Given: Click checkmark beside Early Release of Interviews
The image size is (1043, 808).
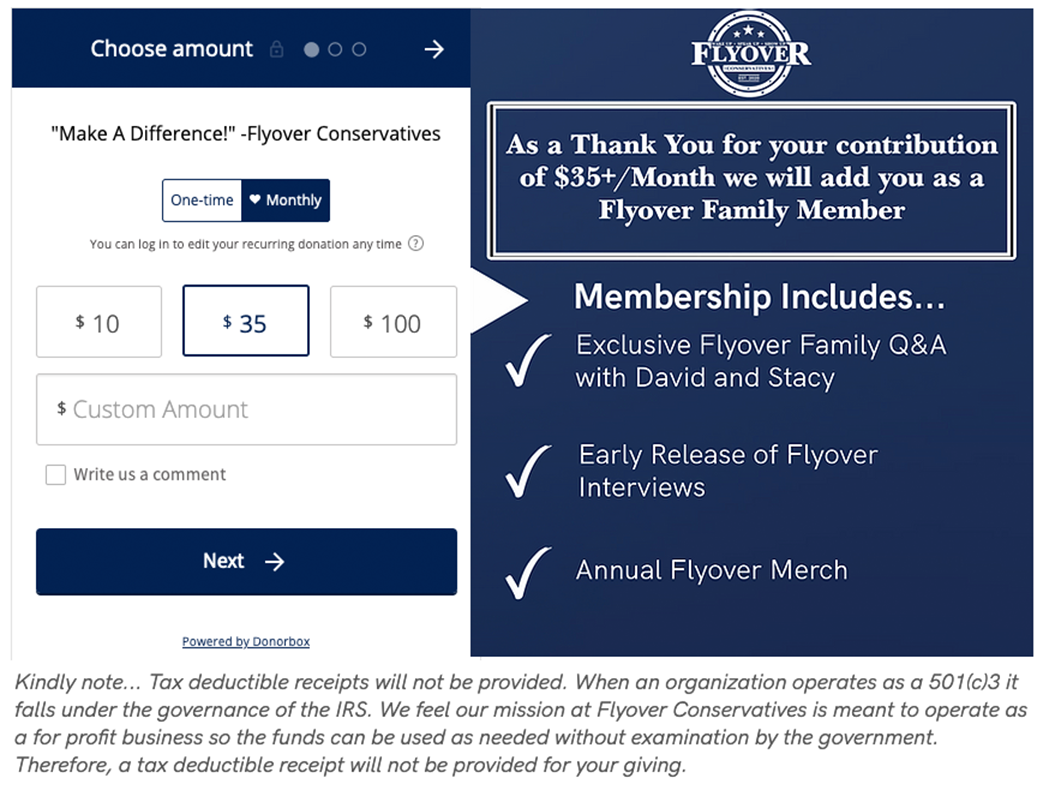Looking at the screenshot, I should click(528, 470).
